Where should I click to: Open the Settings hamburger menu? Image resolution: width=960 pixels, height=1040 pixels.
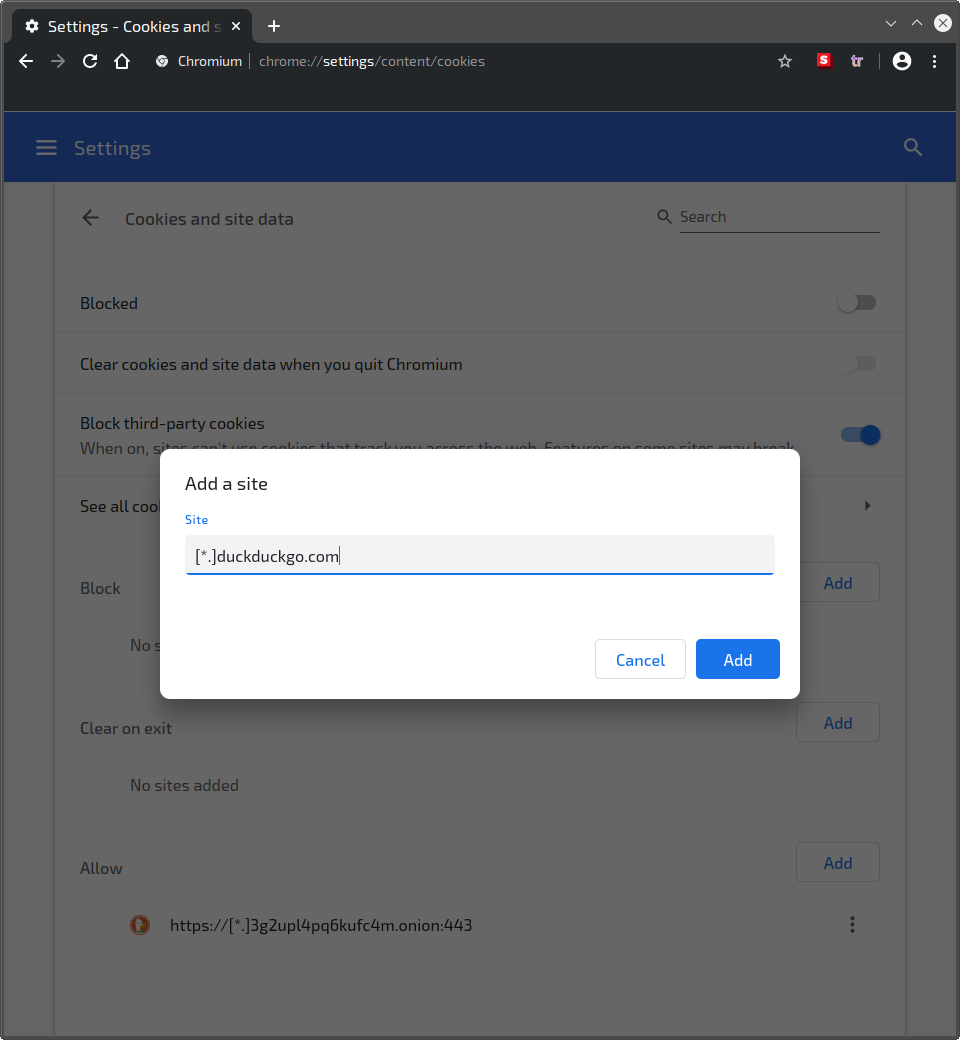tap(46, 147)
